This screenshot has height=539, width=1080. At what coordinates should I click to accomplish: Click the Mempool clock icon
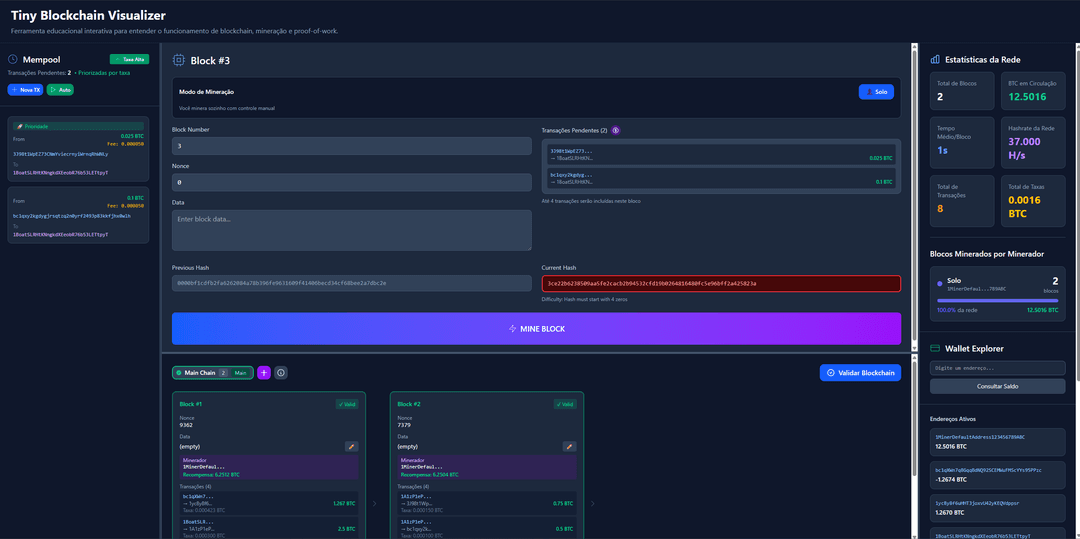(13, 60)
